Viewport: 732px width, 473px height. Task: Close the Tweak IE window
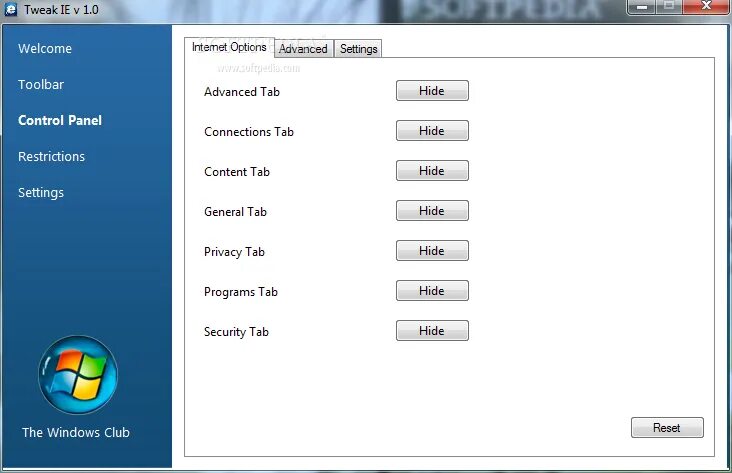click(x=706, y=6)
